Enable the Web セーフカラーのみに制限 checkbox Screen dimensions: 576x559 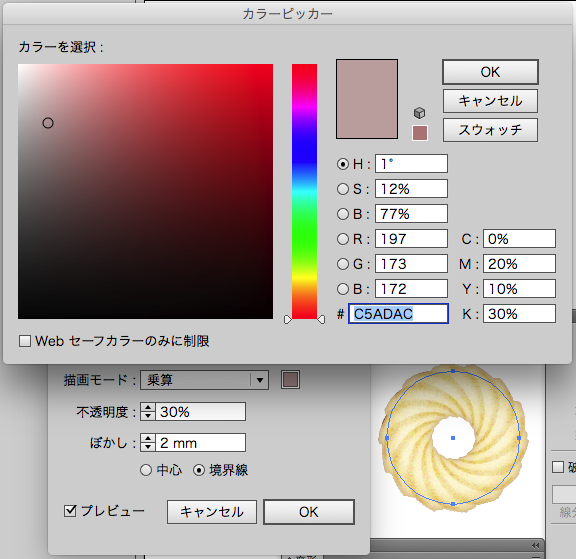[x=25, y=341]
